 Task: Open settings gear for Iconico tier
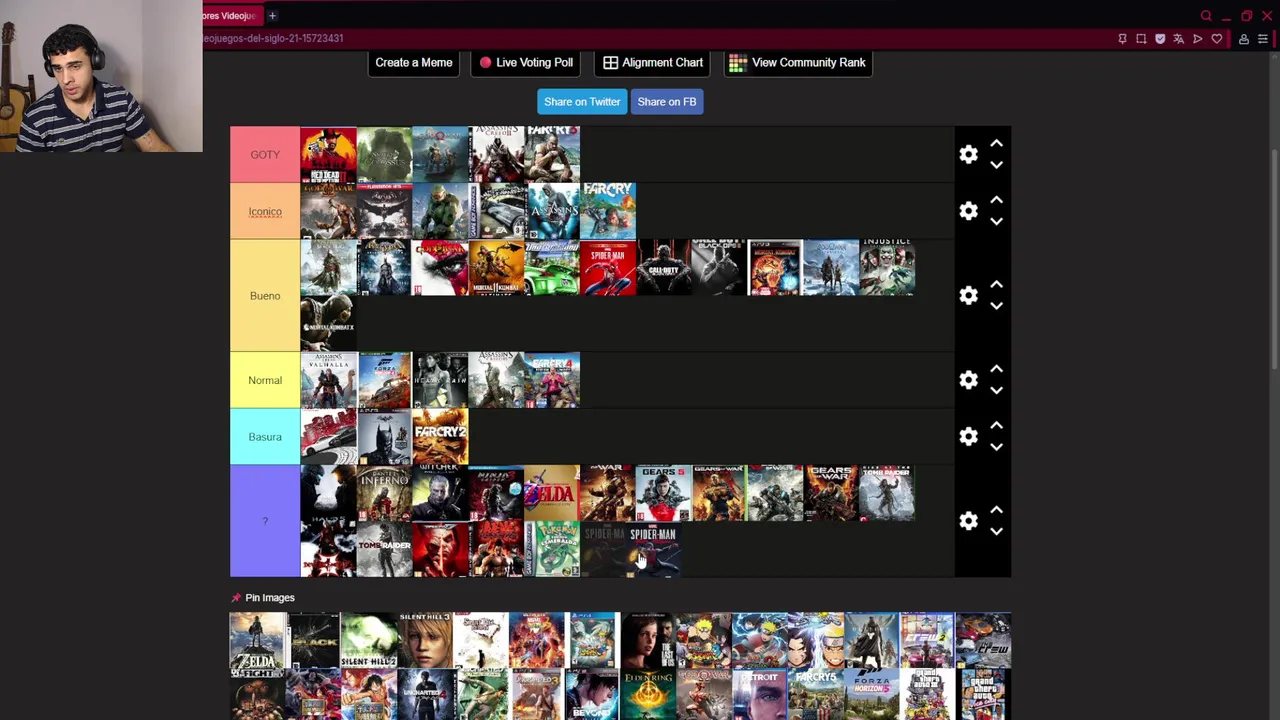click(x=968, y=211)
